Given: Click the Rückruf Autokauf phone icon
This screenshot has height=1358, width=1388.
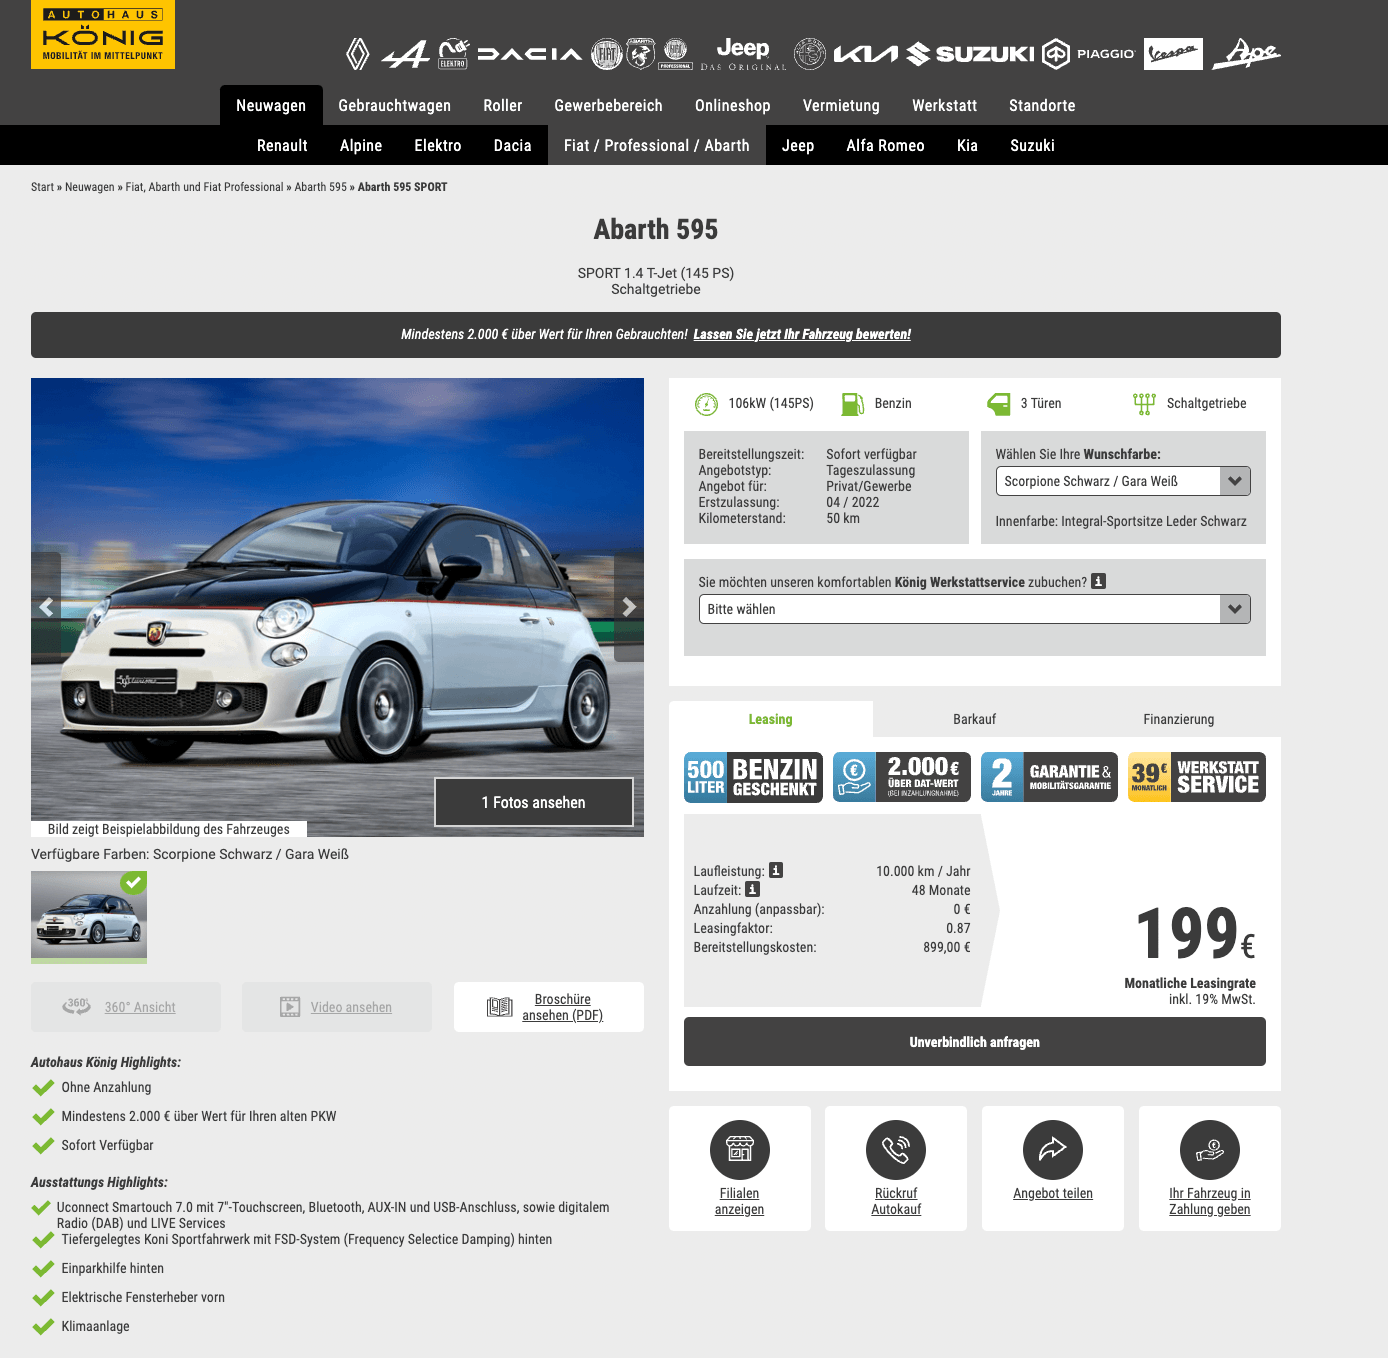Looking at the screenshot, I should pyautogui.click(x=896, y=1150).
